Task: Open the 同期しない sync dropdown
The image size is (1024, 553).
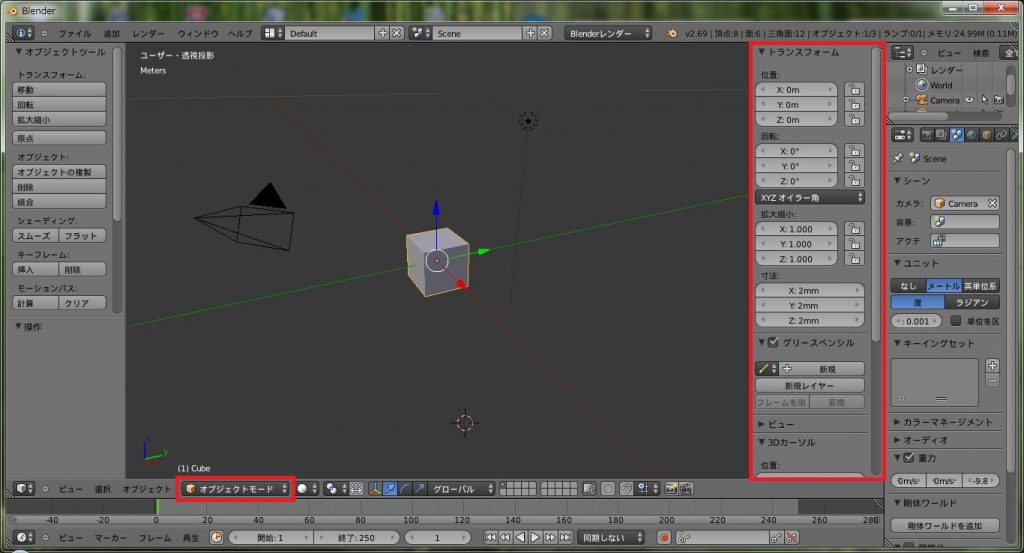Action: click(611, 537)
